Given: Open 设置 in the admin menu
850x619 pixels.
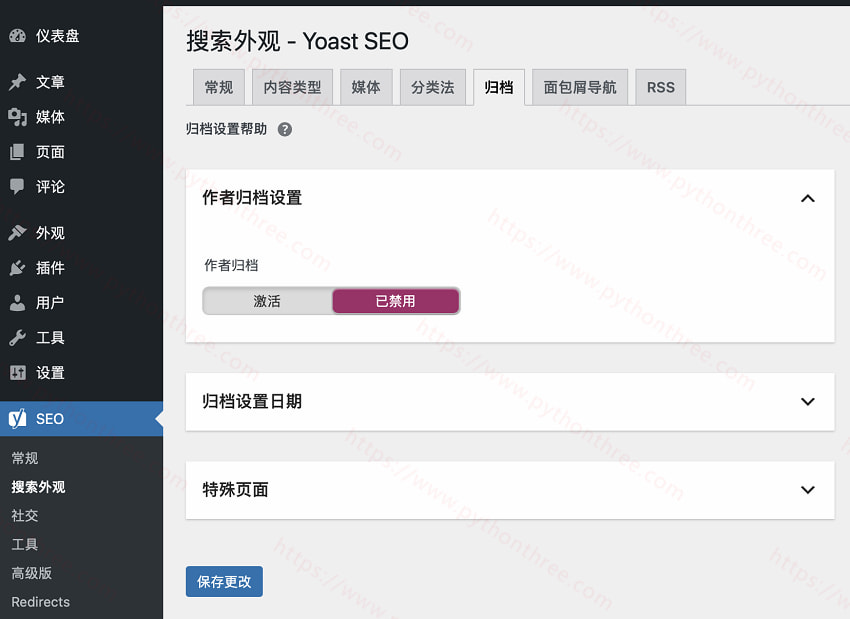Looking at the screenshot, I should (50, 372).
